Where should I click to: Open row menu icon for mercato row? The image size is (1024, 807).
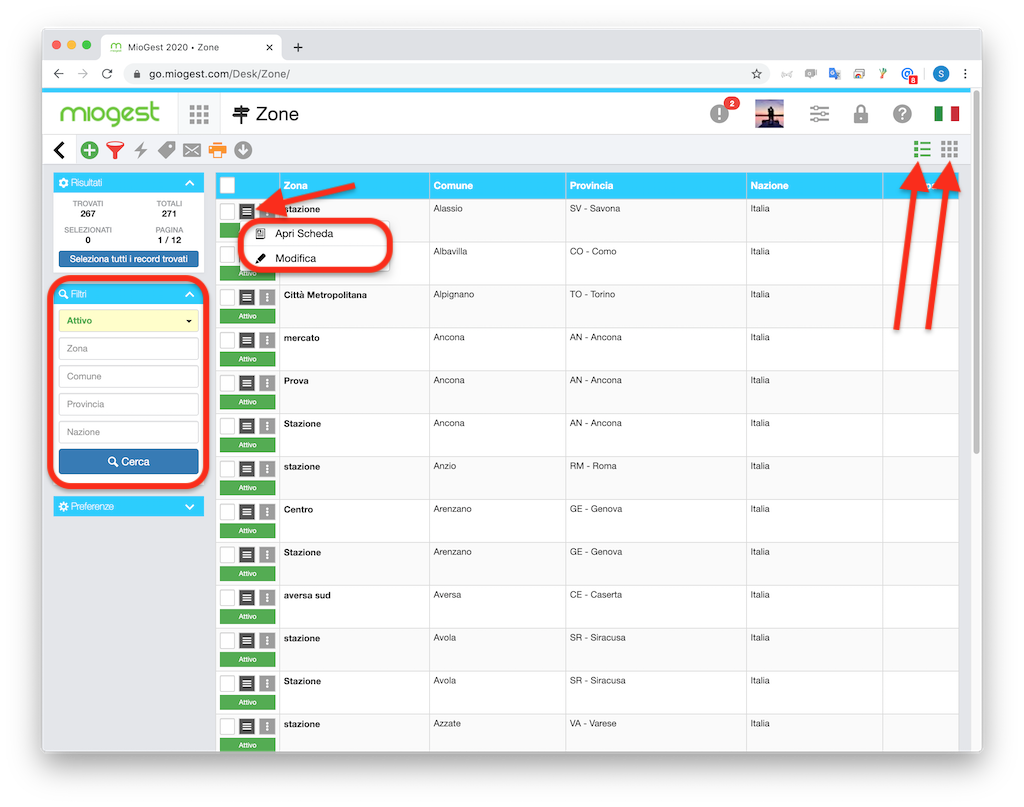(247, 340)
